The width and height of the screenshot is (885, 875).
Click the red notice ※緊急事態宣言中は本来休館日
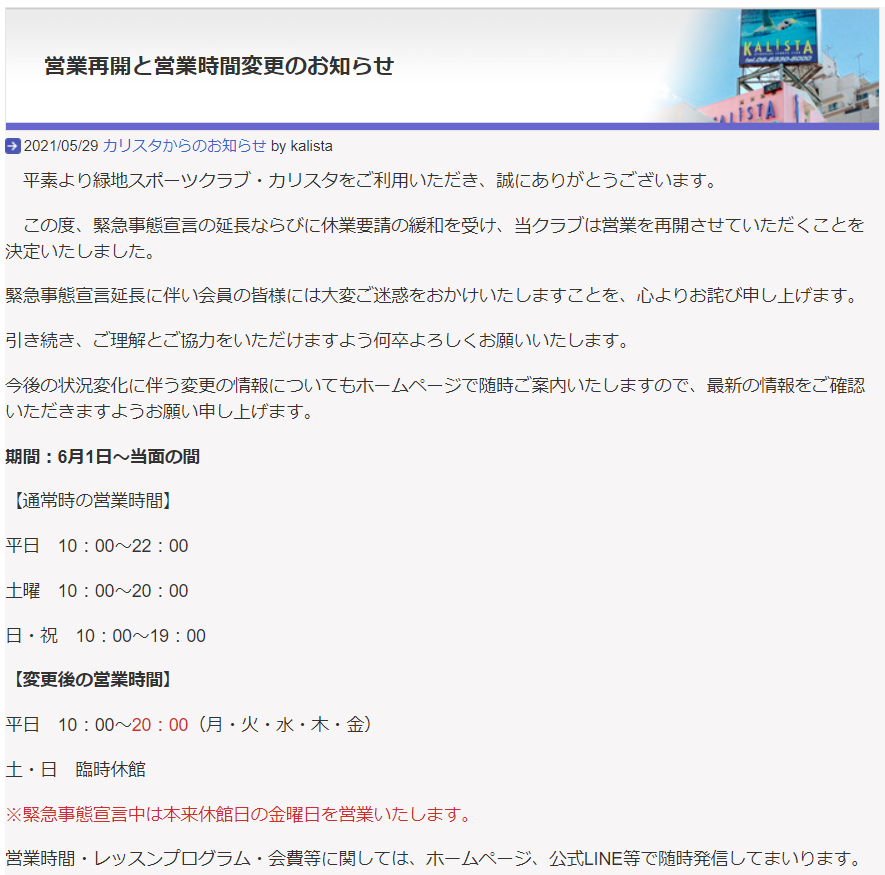pyautogui.click(x=239, y=814)
